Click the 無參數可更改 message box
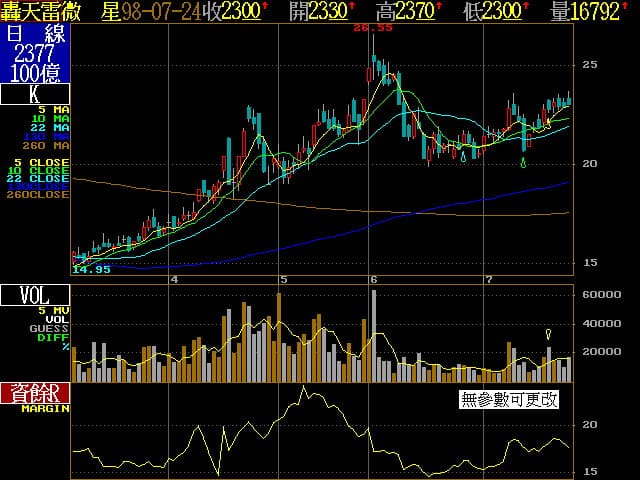The width and height of the screenshot is (640, 480). 508,400
